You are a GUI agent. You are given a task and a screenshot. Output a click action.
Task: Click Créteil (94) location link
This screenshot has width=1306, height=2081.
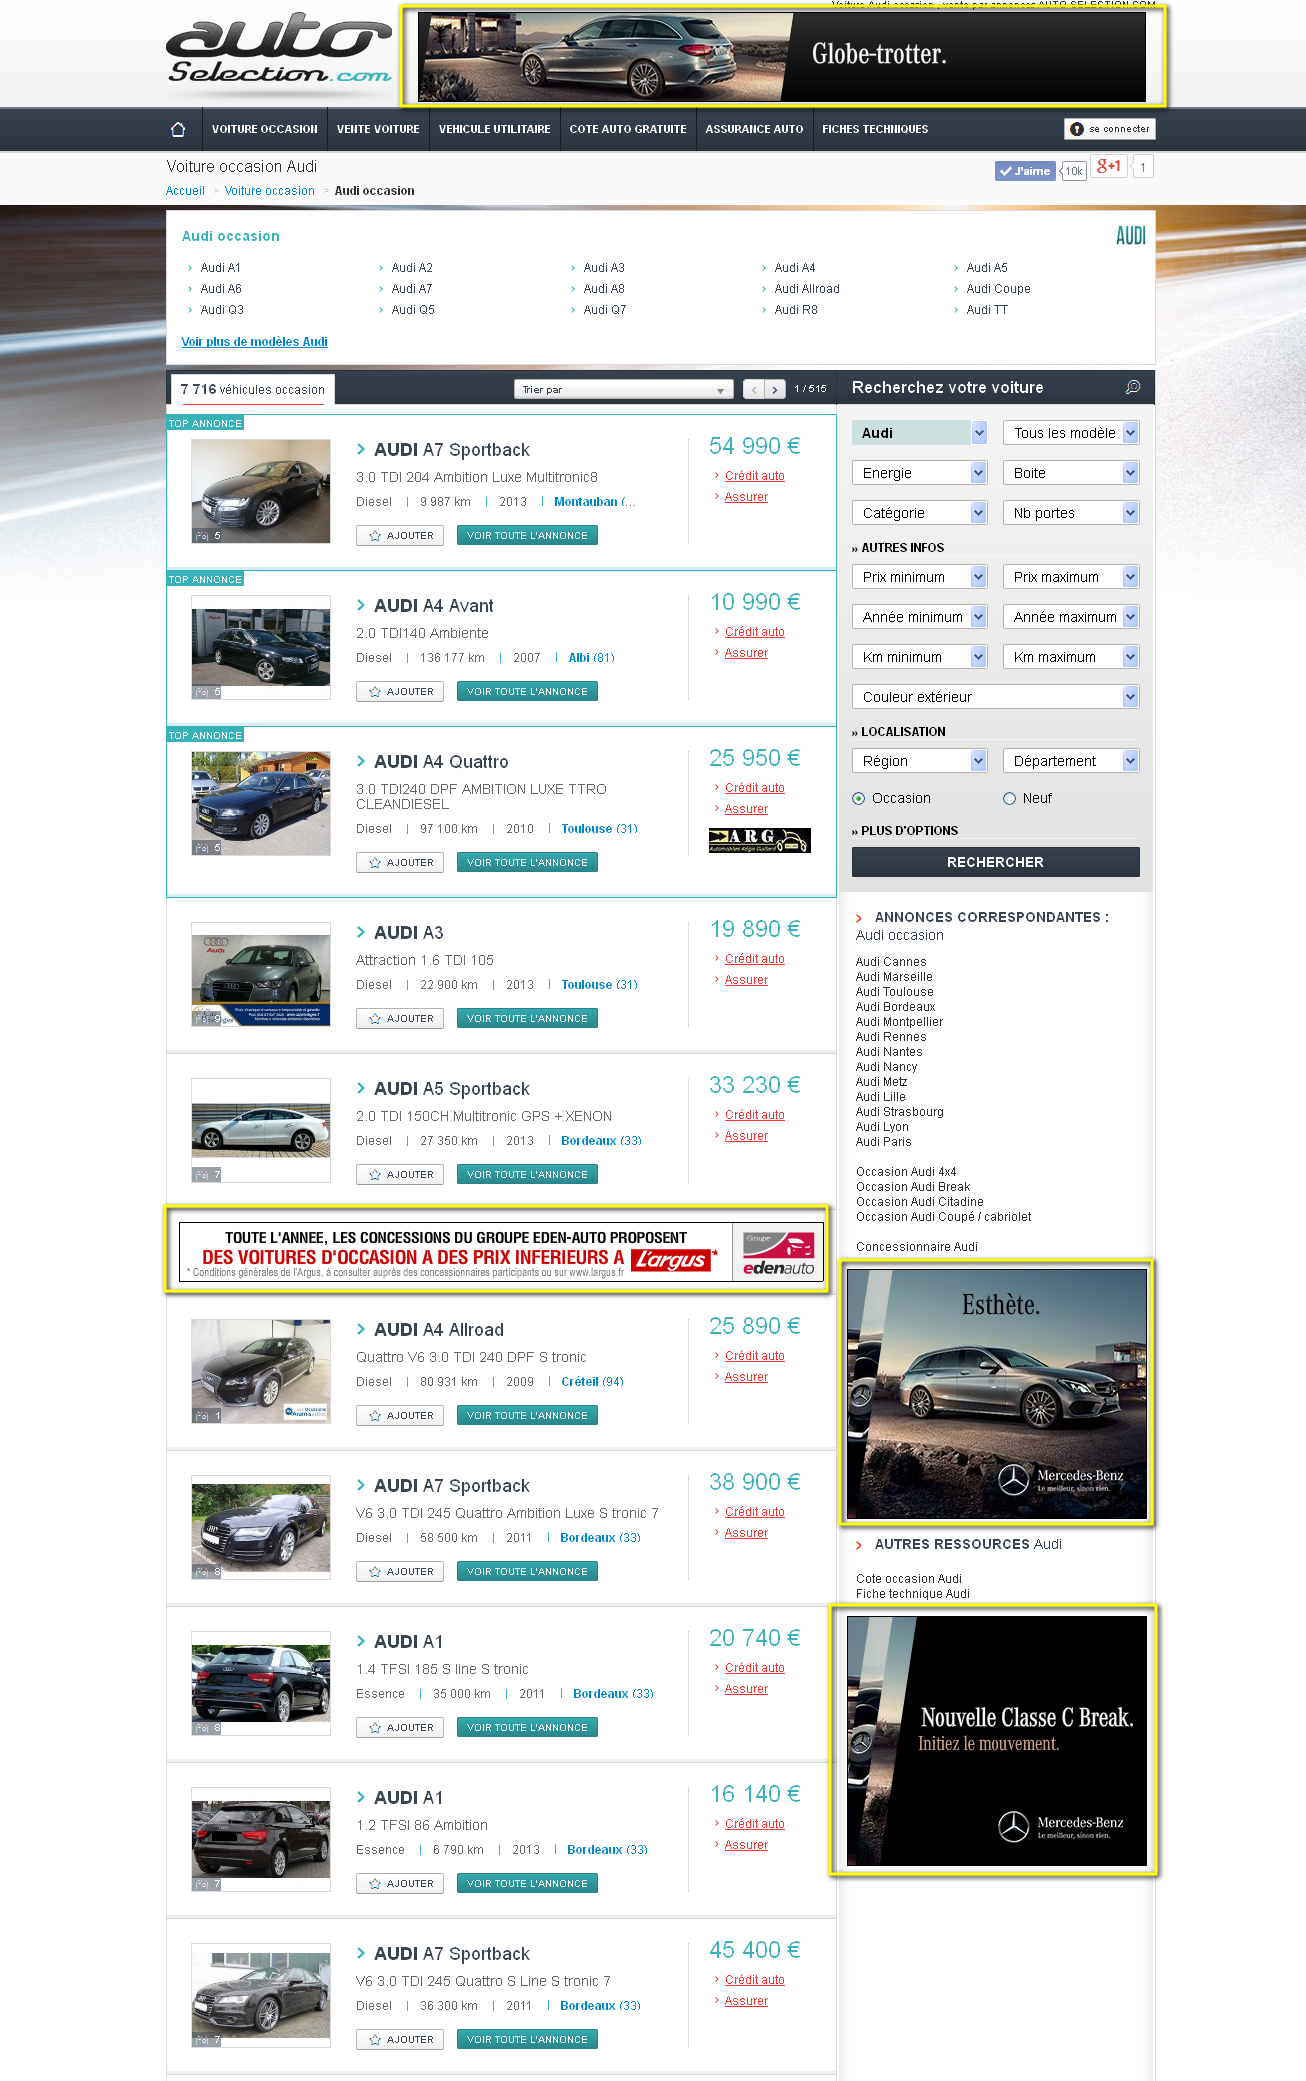[592, 1382]
